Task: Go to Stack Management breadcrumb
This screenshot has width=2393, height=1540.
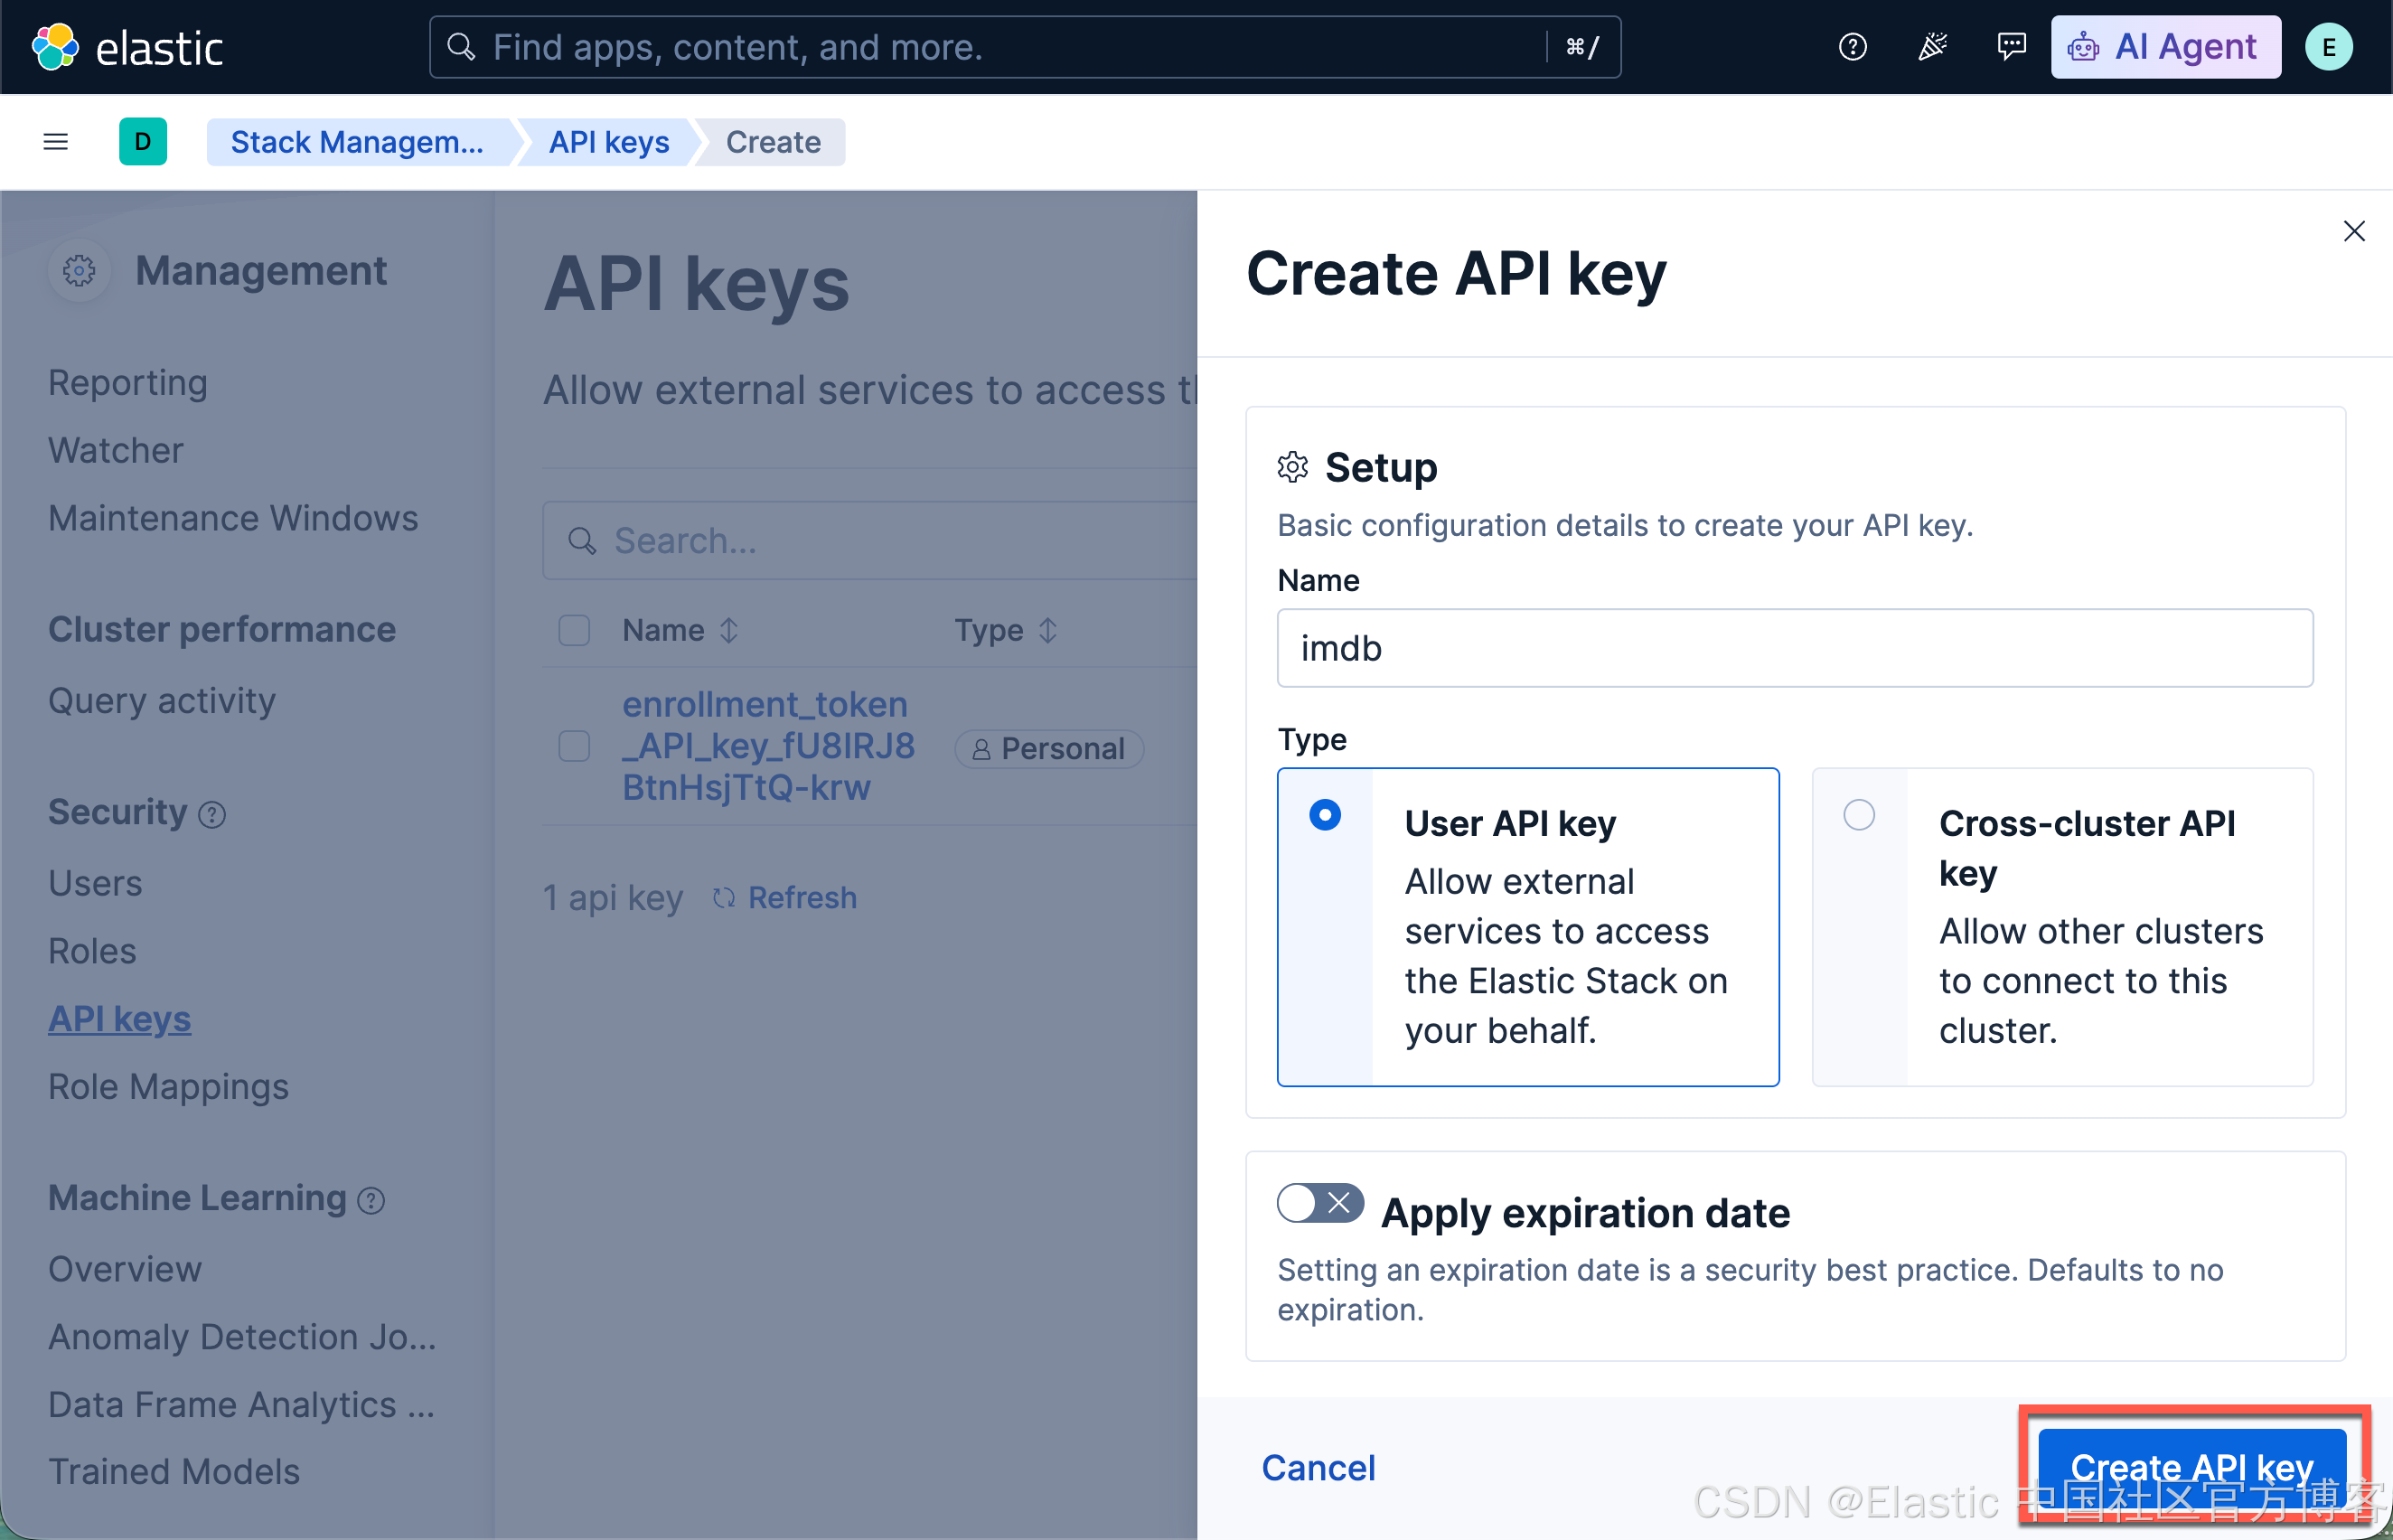Action: coord(357,142)
